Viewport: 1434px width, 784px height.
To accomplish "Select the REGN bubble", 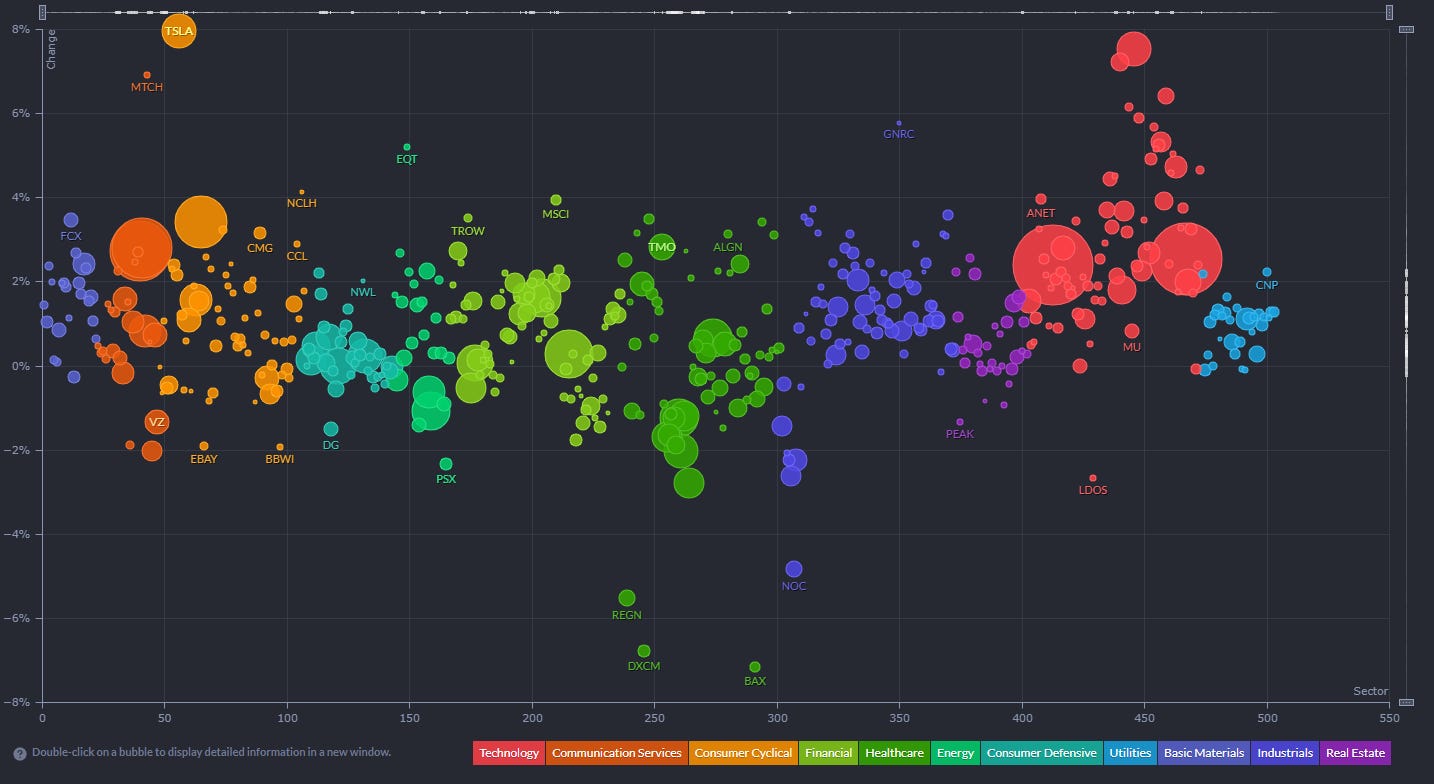I will click(627, 598).
